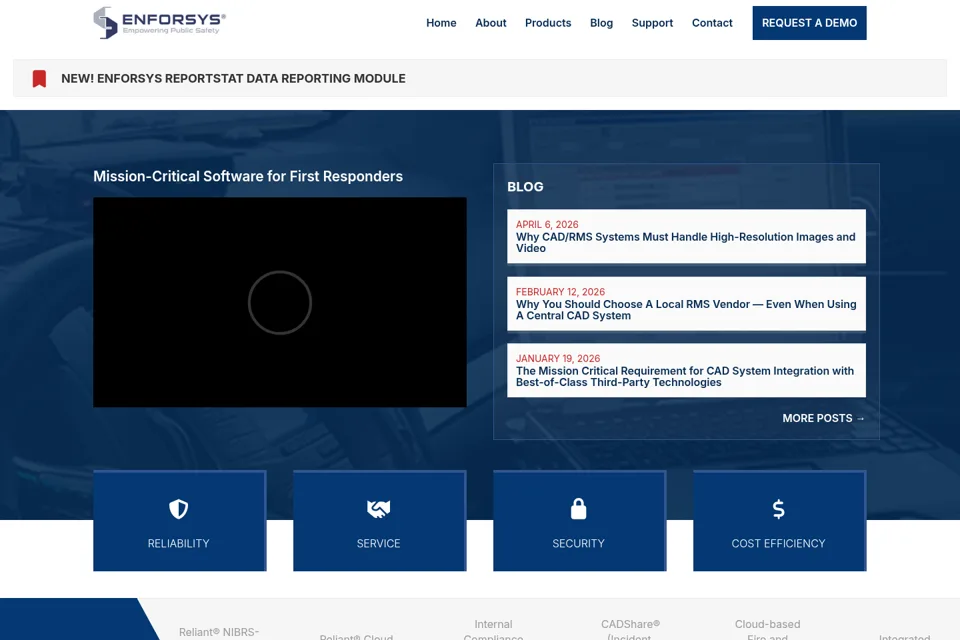Select the Service label text
This screenshot has height=640, width=960.
click(x=378, y=543)
